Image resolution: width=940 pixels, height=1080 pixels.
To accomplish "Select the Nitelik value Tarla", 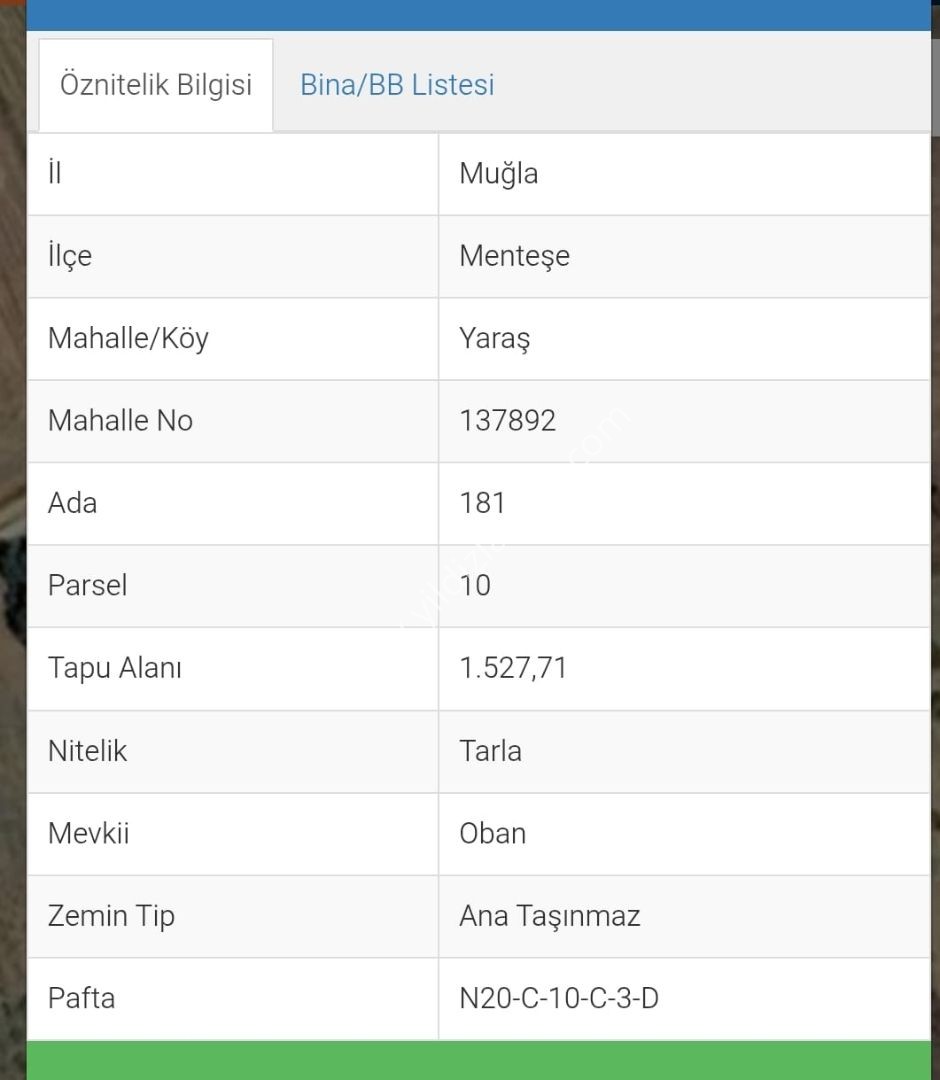I will pyautogui.click(x=490, y=750).
